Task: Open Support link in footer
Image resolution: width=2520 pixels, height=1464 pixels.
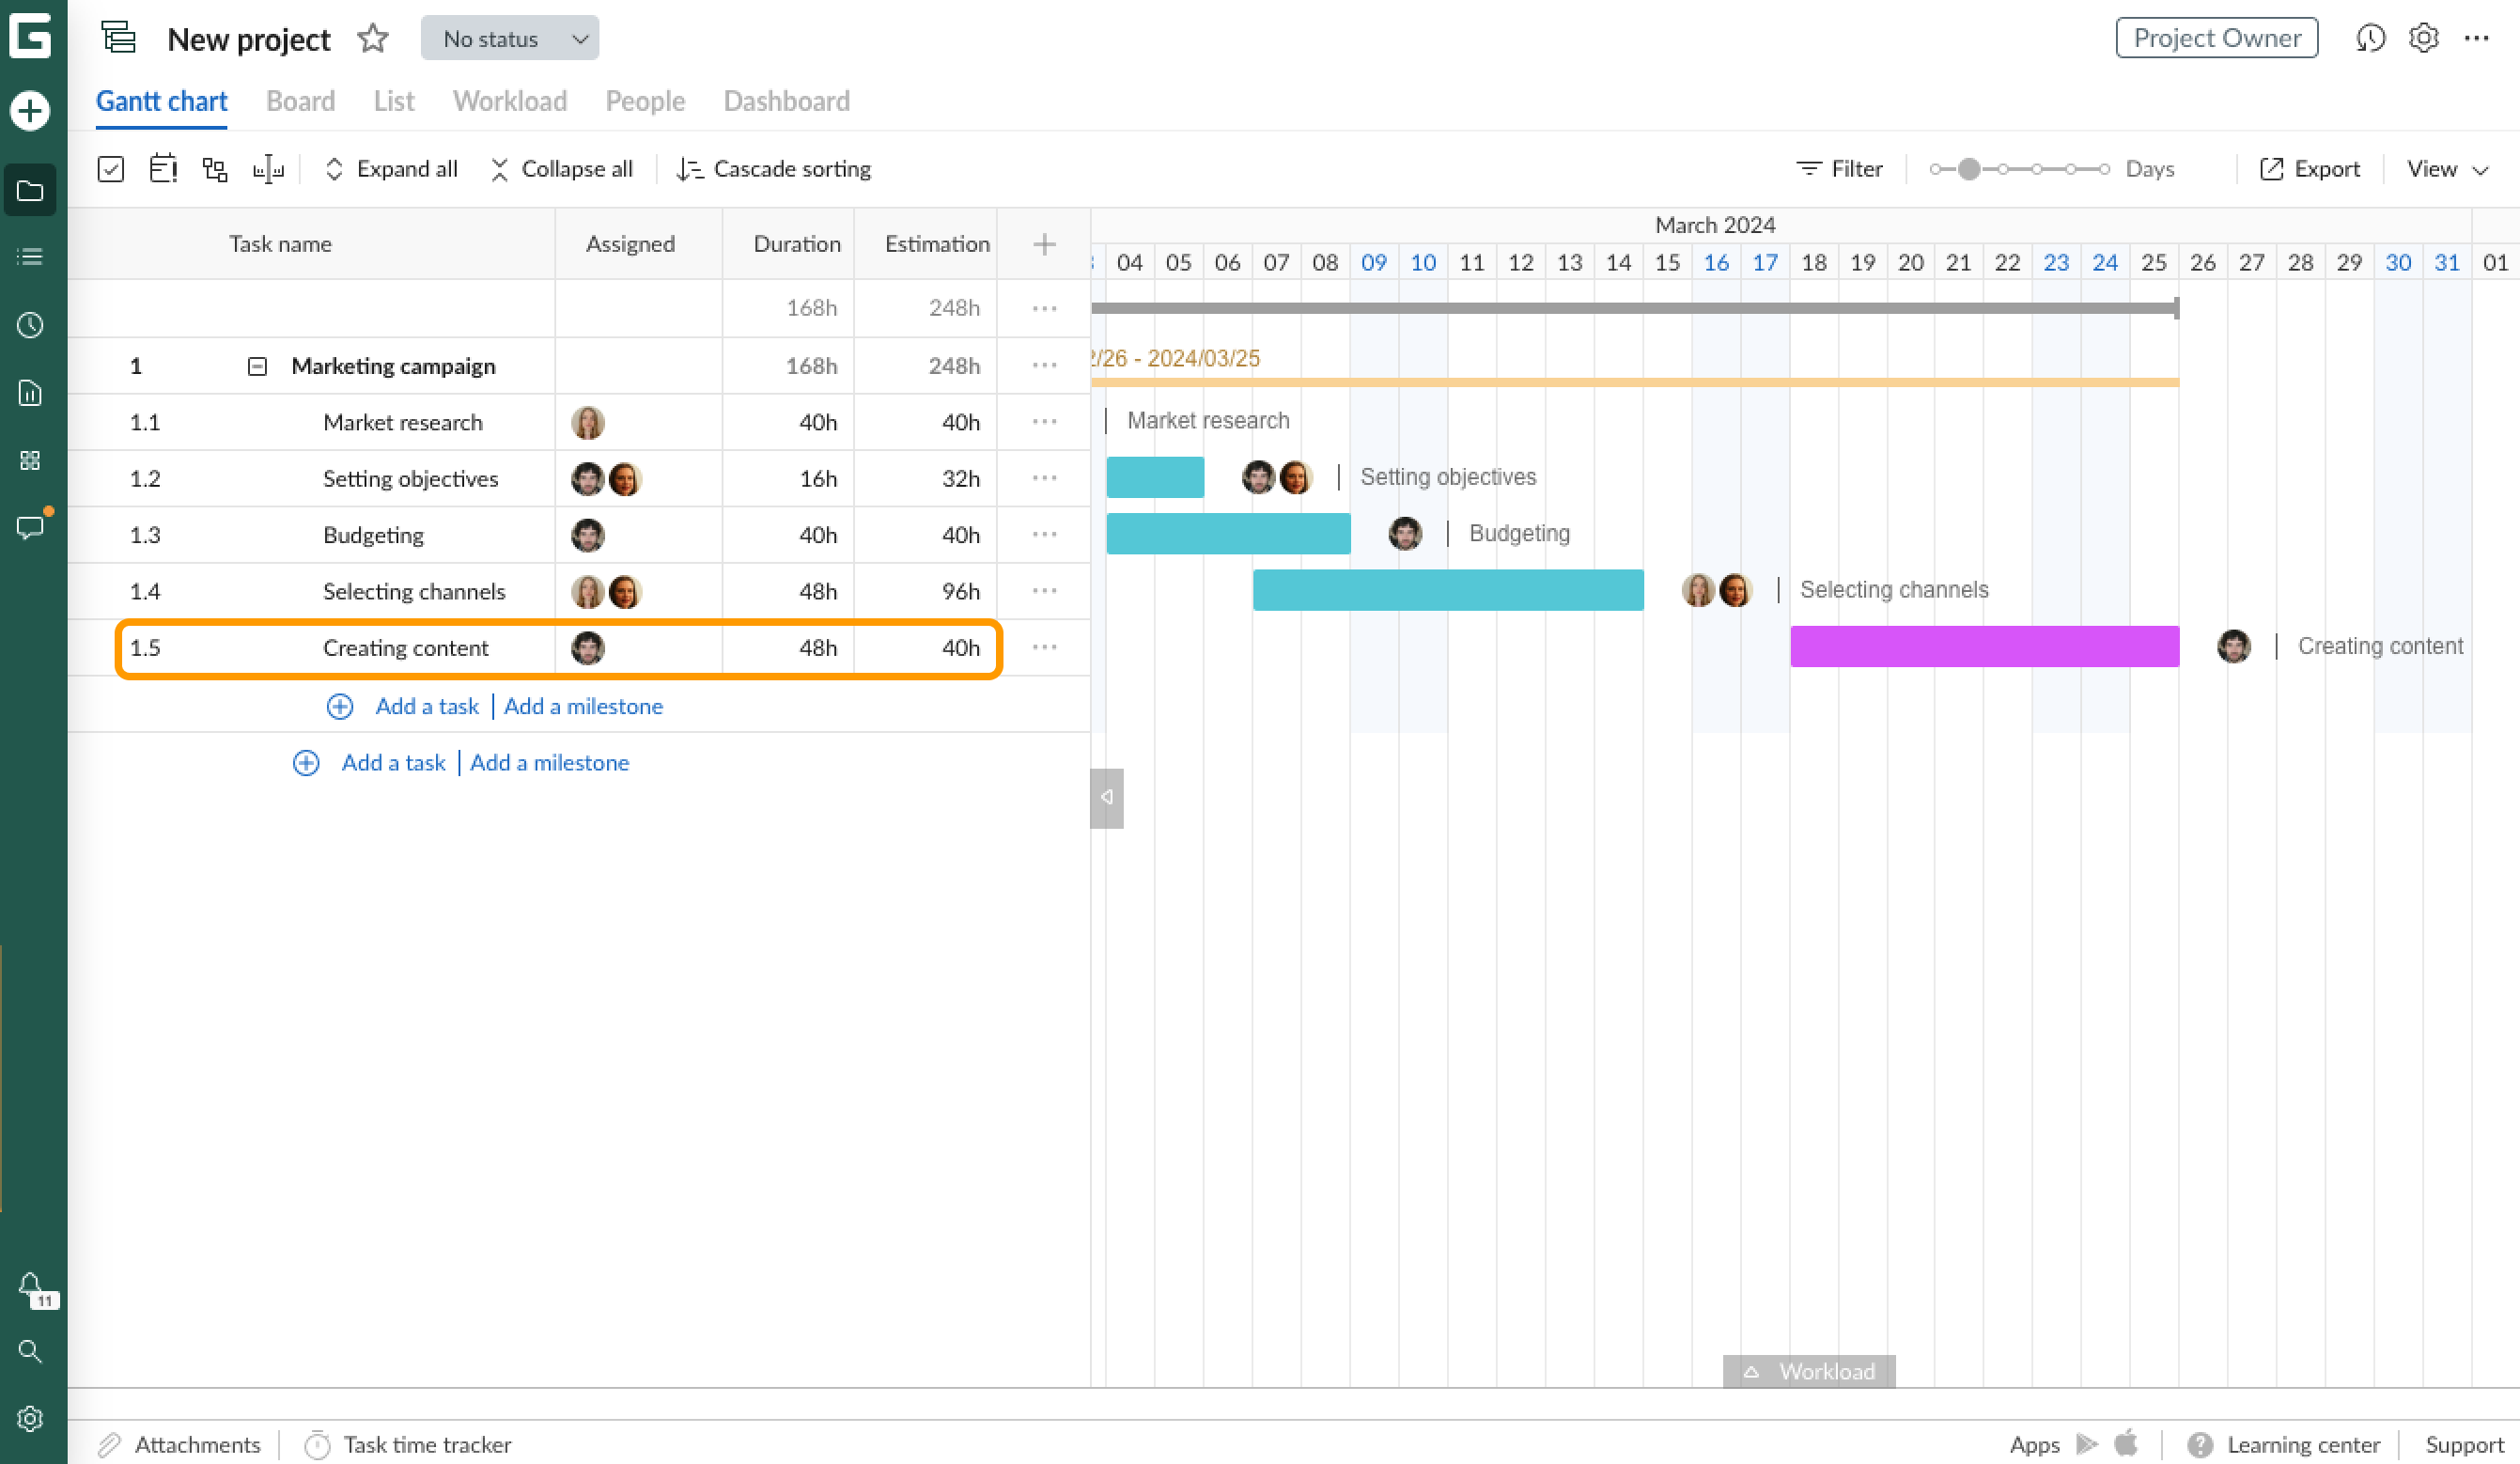Action: (2464, 1444)
